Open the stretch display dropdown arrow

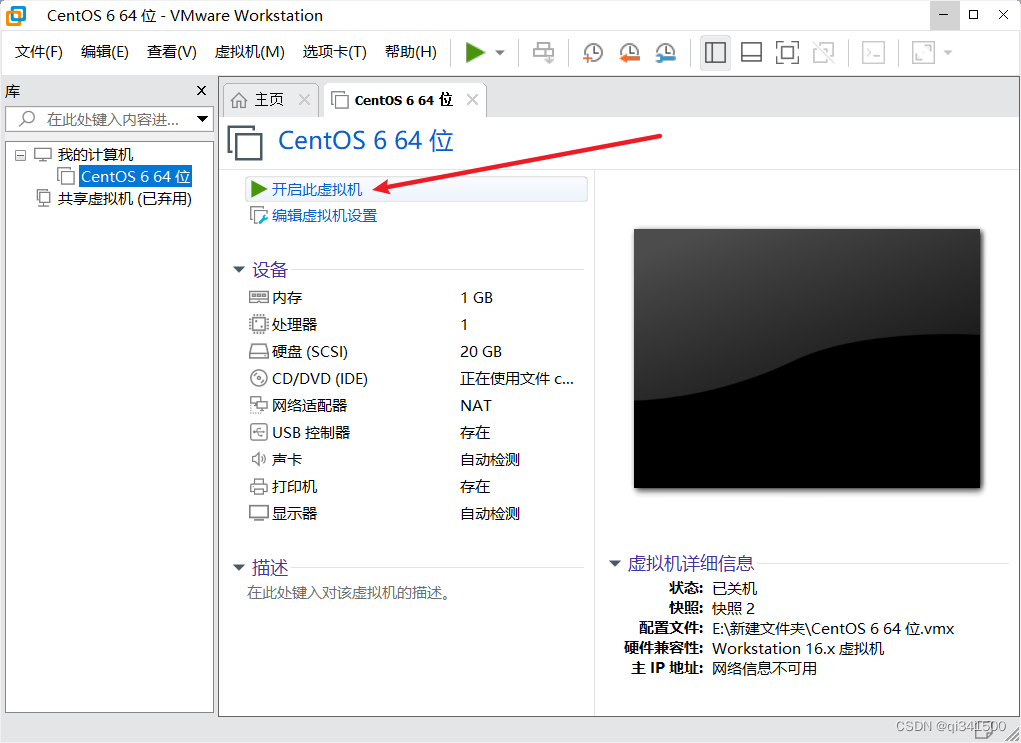tap(948, 52)
